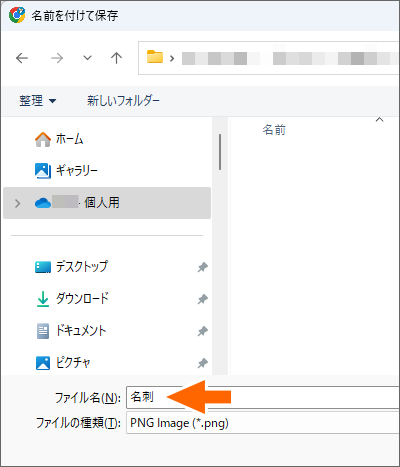The width and height of the screenshot is (400, 467).
Task: Click the yellow folder icon in address bar
Action: [x=155, y=57]
